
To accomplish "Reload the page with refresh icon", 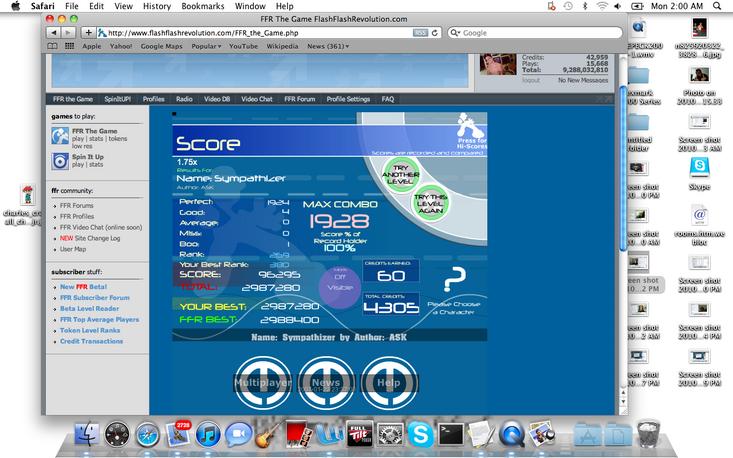I will (x=435, y=33).
